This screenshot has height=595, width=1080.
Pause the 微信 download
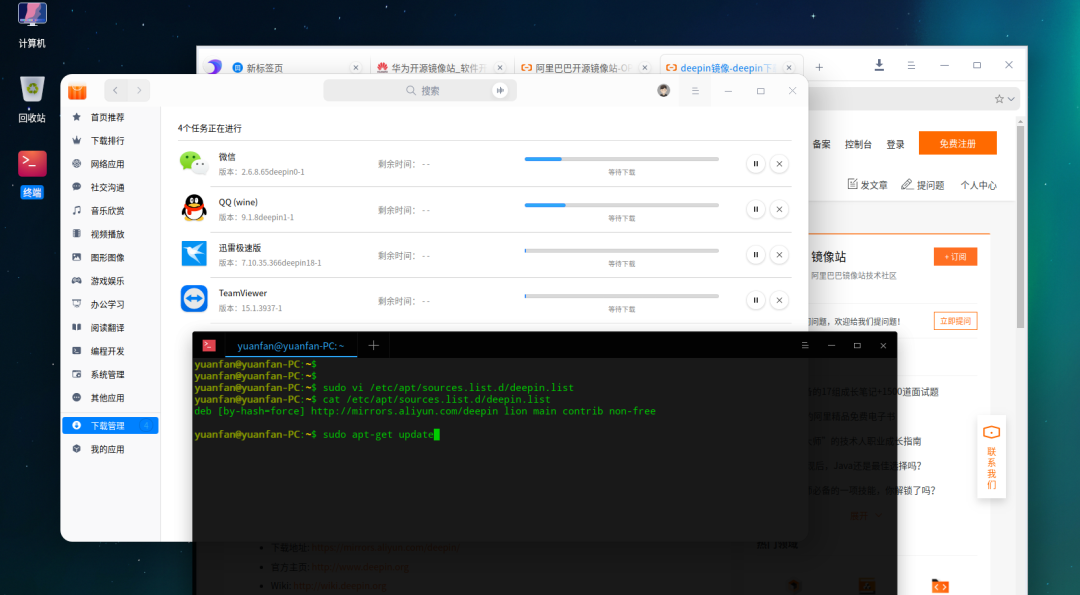coord(756,164)
